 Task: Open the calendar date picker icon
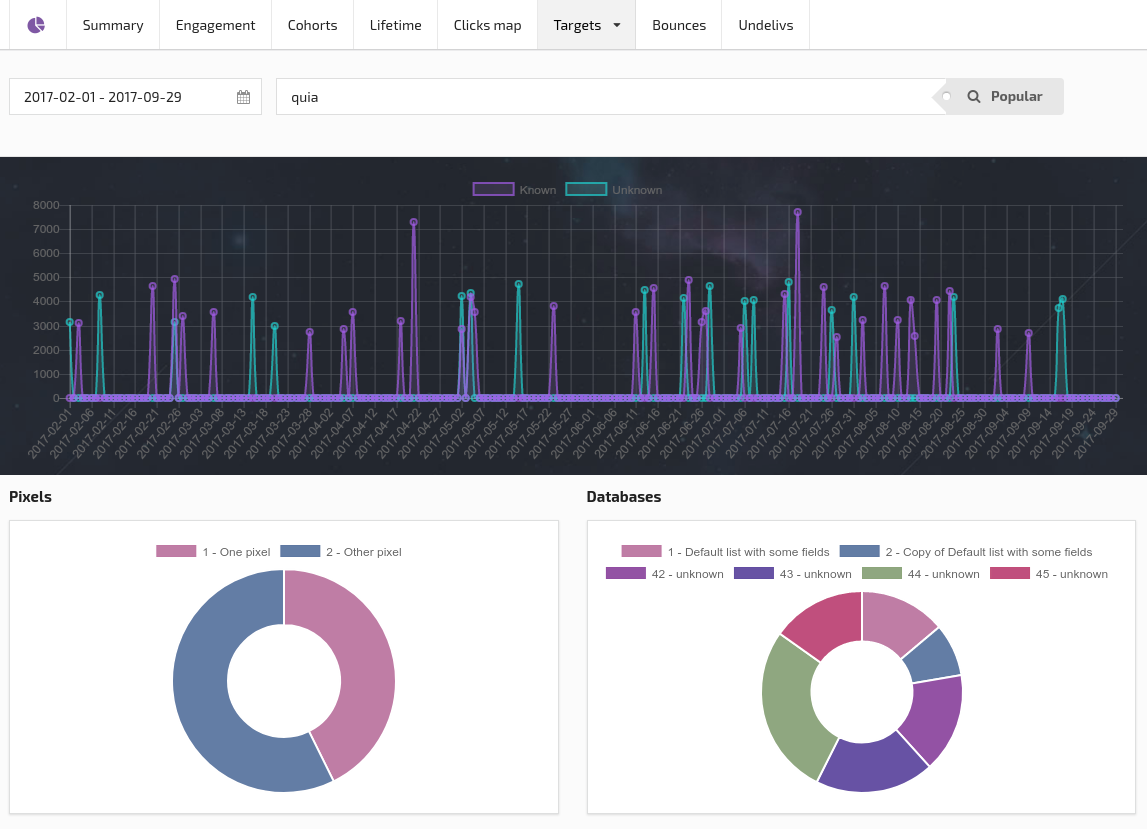click(x=244, y=97)
